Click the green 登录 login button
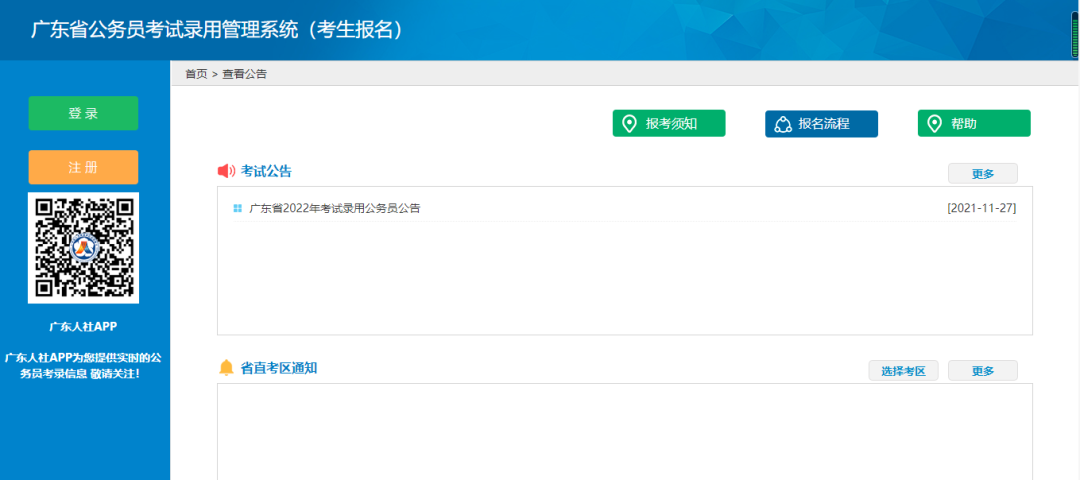Viewport: 1080px width, 480px height. tap(83, 114)
